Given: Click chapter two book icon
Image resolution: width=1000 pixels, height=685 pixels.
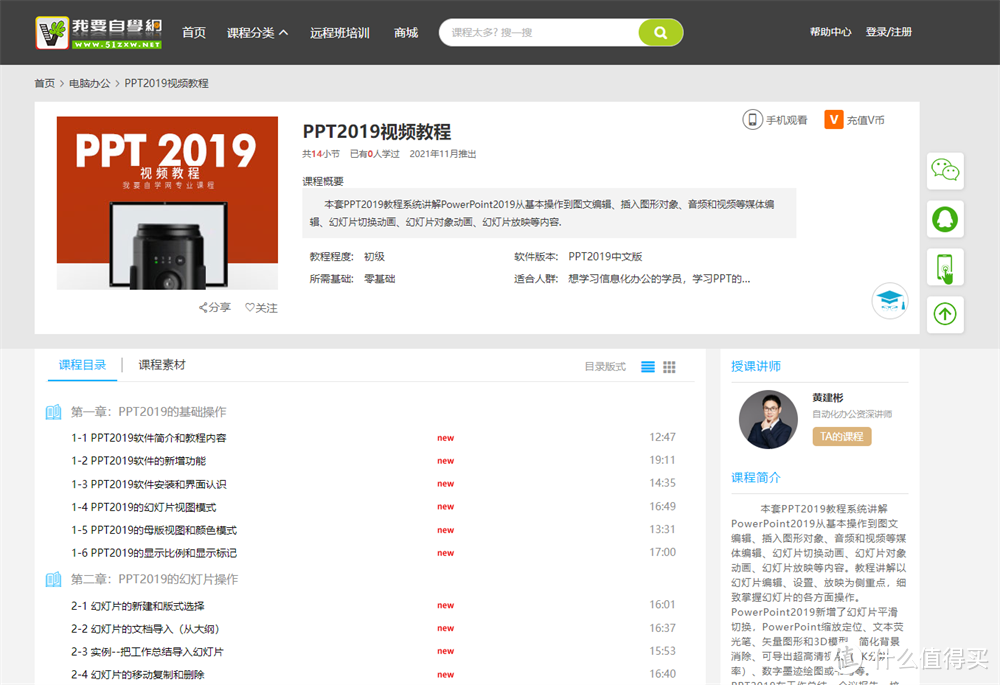Looking at the screenshot, I should point(54,579).
